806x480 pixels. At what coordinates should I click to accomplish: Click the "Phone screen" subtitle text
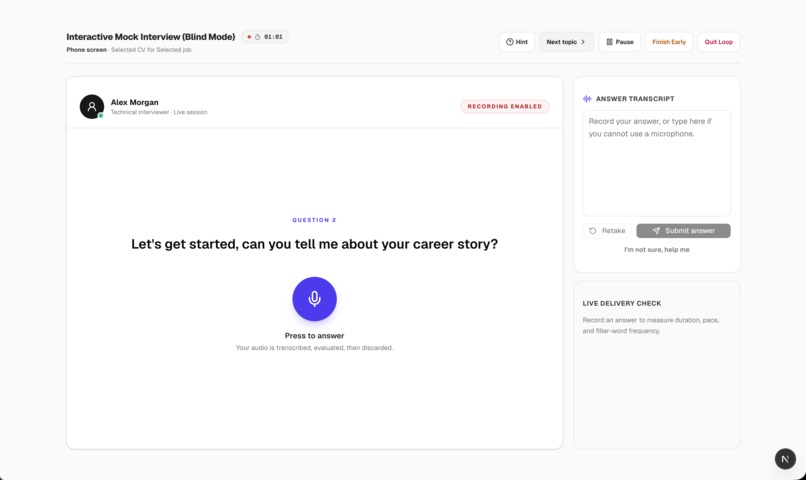pyautogui.click(x=86, y=50)
